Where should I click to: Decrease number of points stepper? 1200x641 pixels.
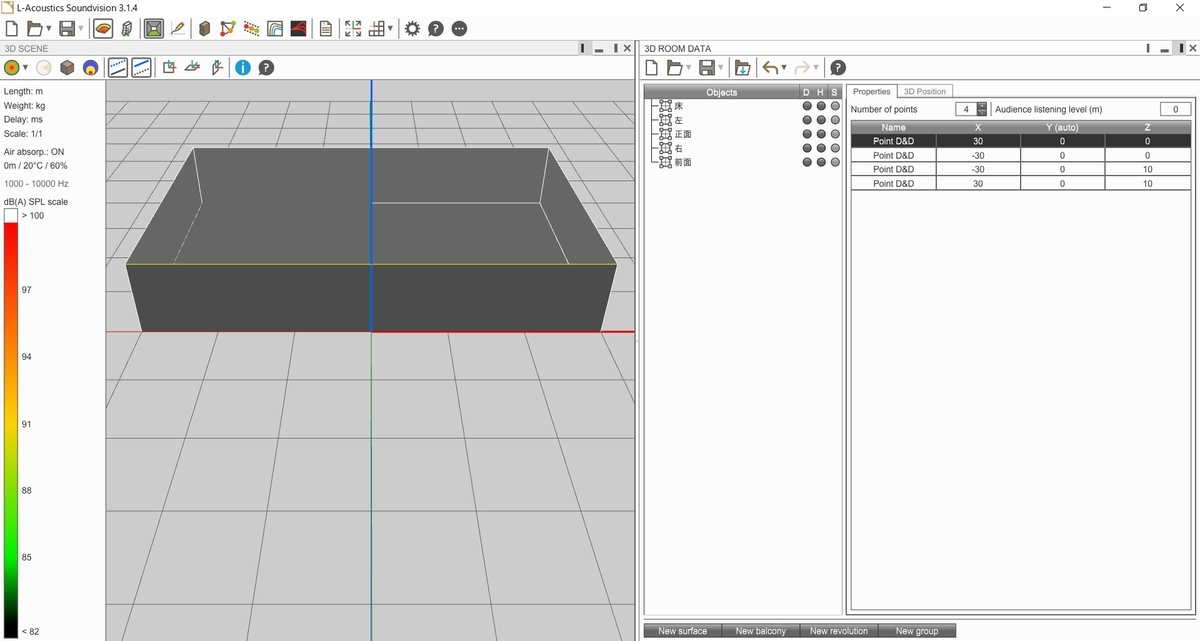point(982,113)
